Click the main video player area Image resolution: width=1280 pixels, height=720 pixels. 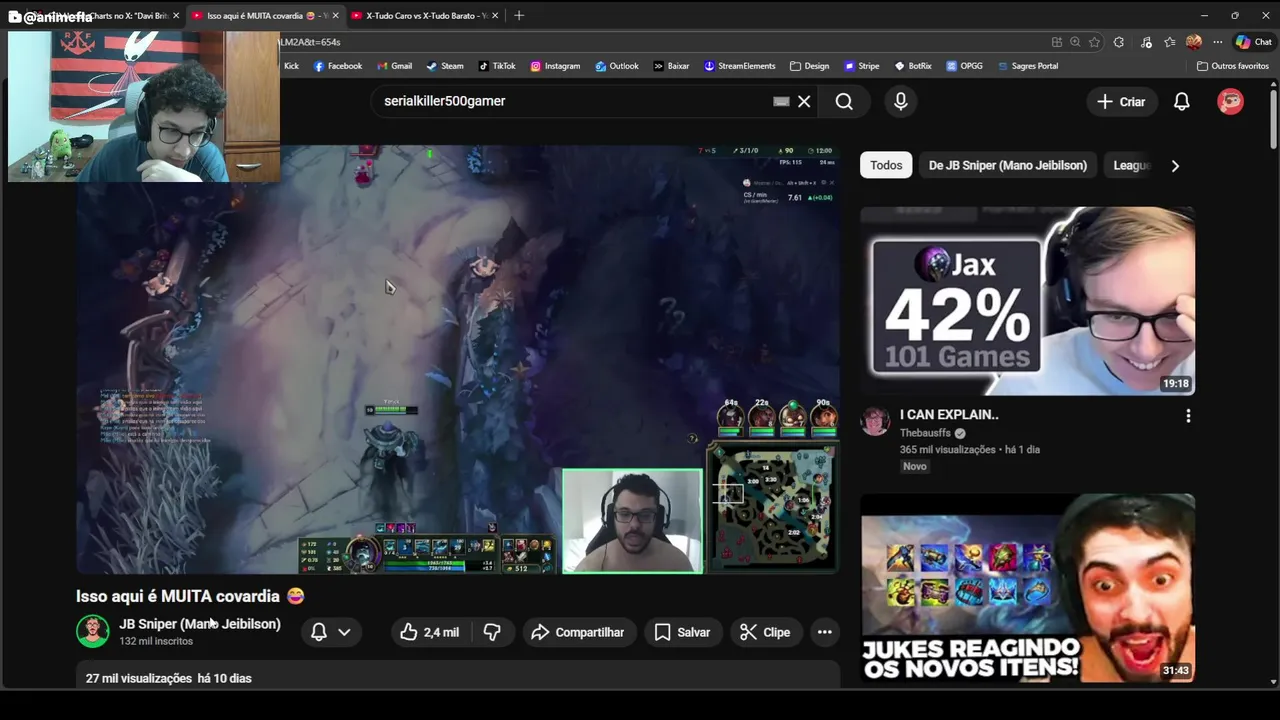coord(458,360)
